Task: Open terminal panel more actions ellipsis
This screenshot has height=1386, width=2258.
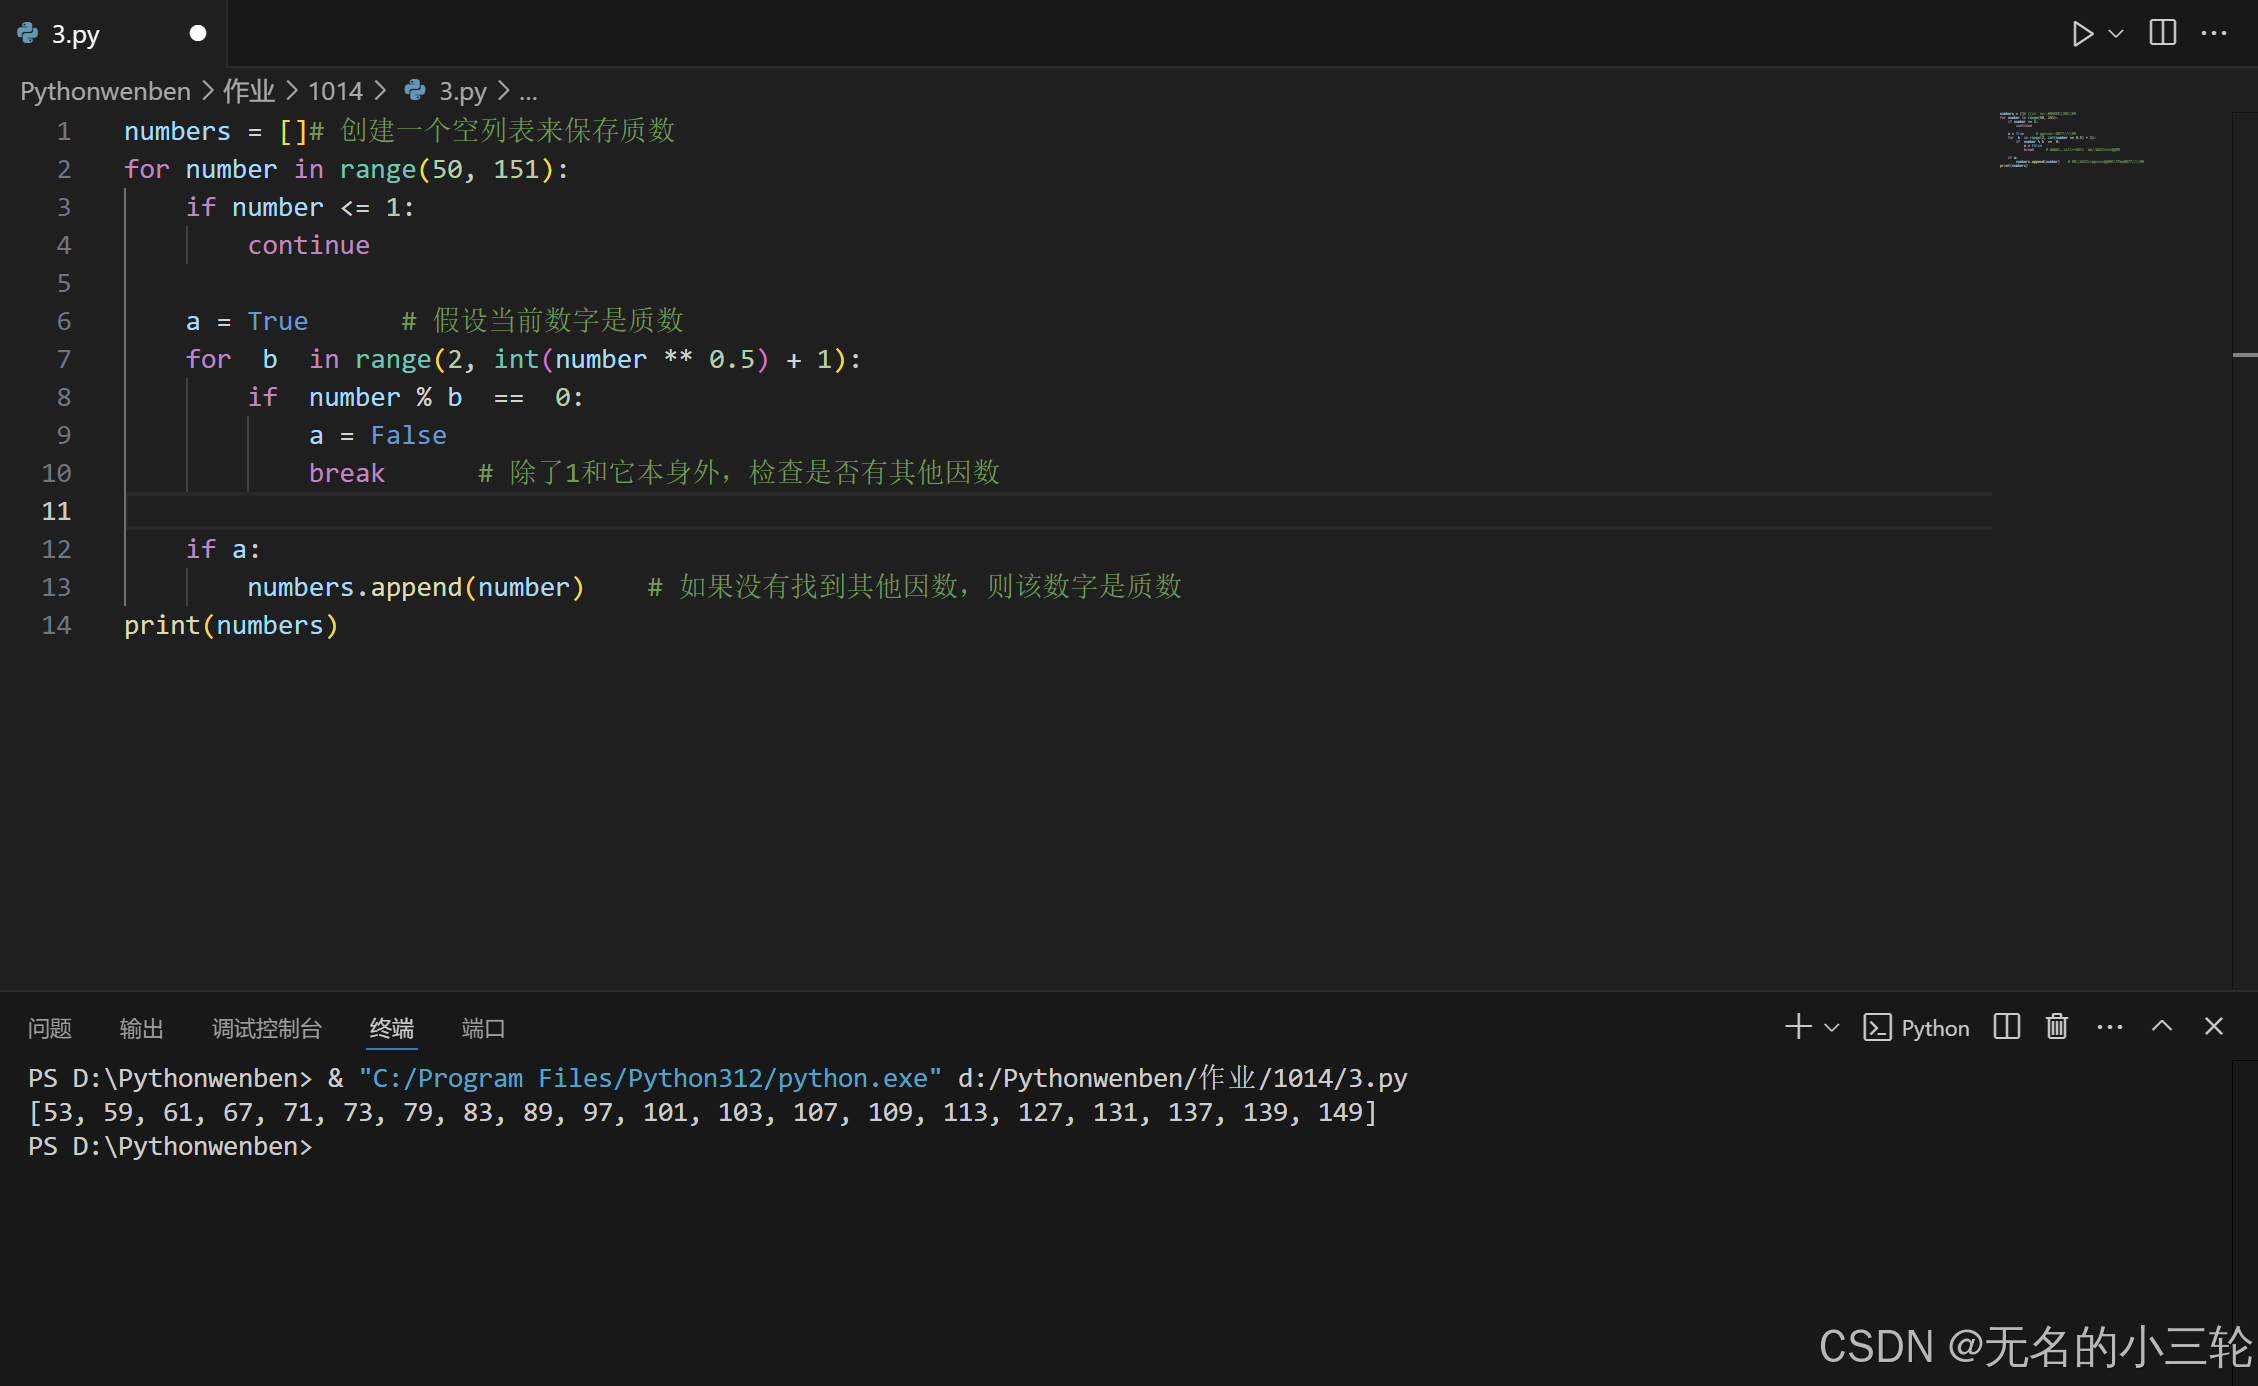Action: (x=2109, y=1028)
